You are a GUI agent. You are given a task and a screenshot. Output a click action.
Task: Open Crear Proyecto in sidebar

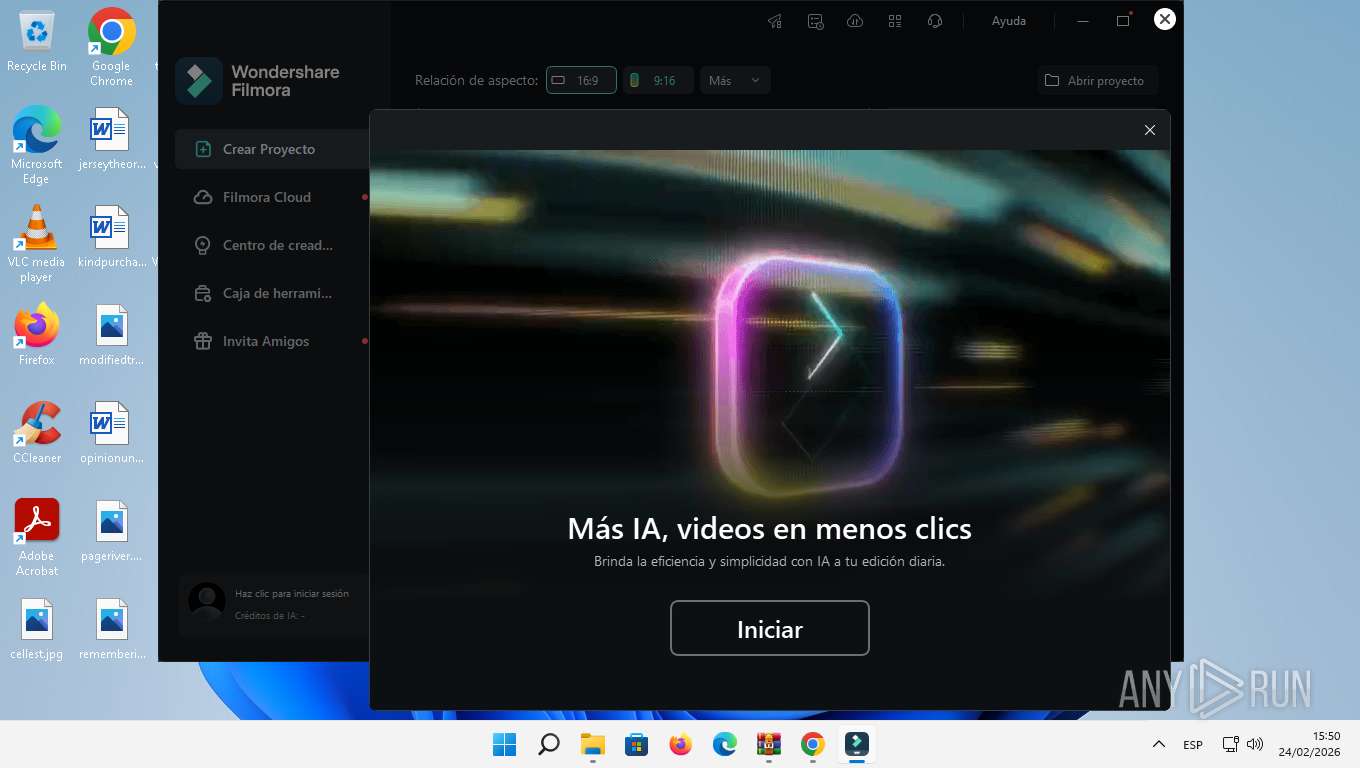coord(272,149)
